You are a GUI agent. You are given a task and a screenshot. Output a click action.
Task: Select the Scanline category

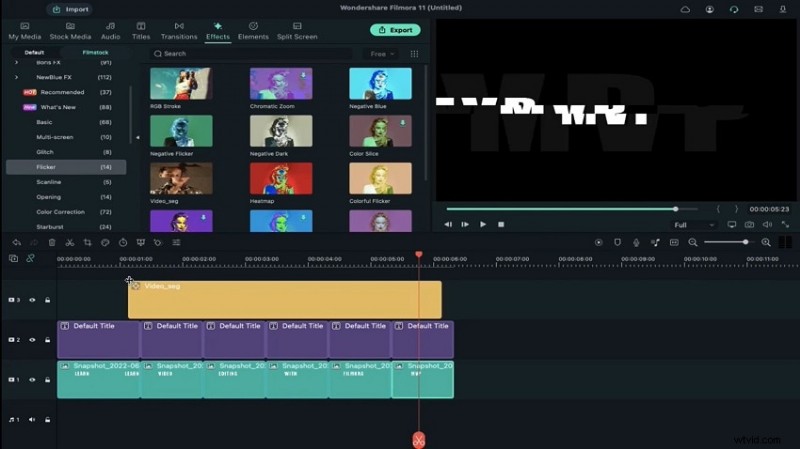coord(66,182)
